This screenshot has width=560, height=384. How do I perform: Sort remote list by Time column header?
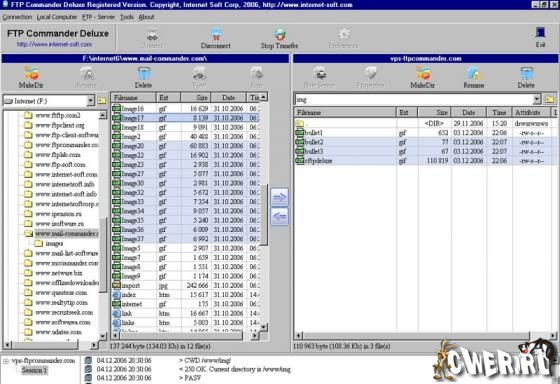pos(499,113)
